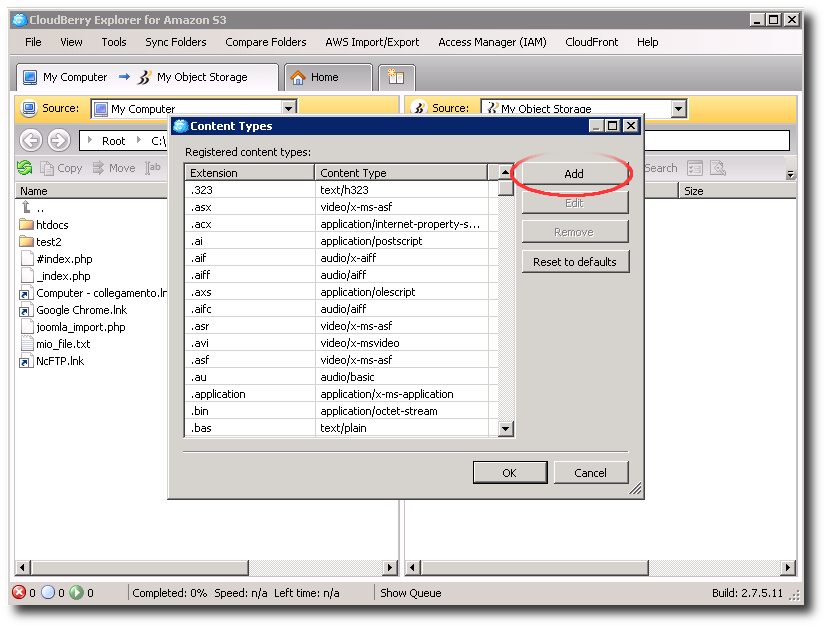
Task: Click the Extension column header
Action: [249, 172]
